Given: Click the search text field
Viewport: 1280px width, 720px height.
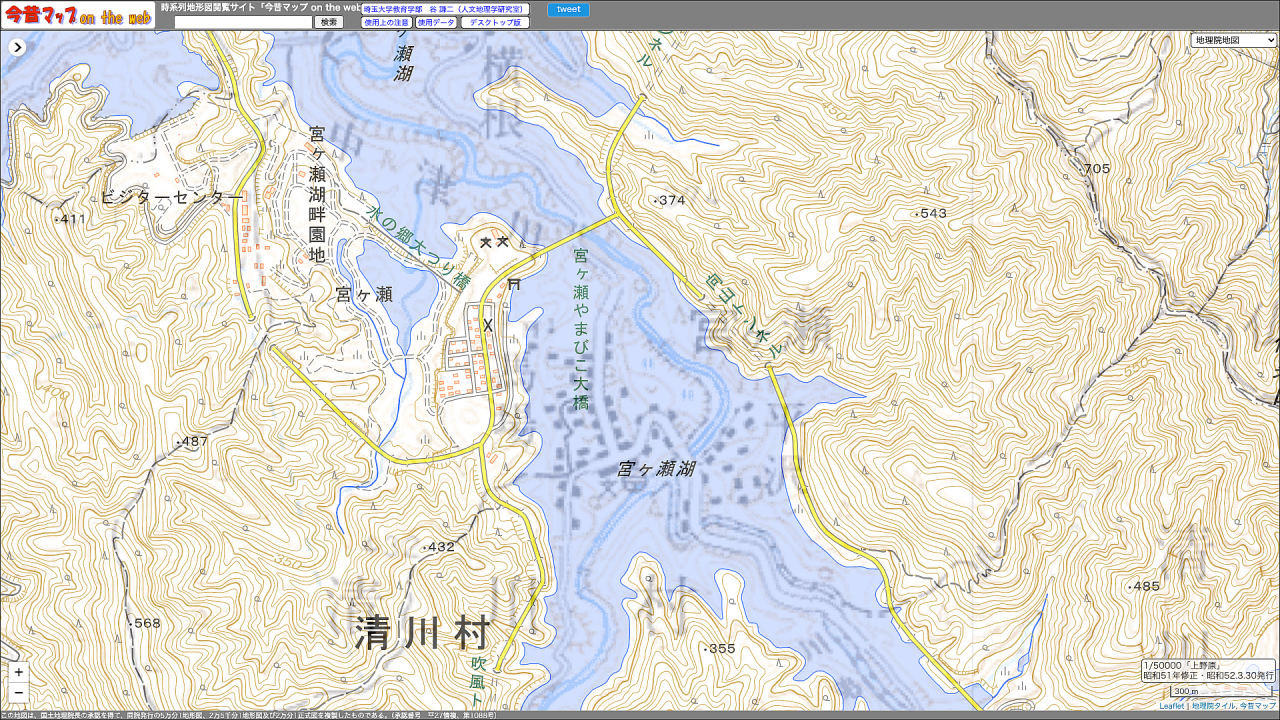Looking at the screenshot, I should [x=243, y=22].
